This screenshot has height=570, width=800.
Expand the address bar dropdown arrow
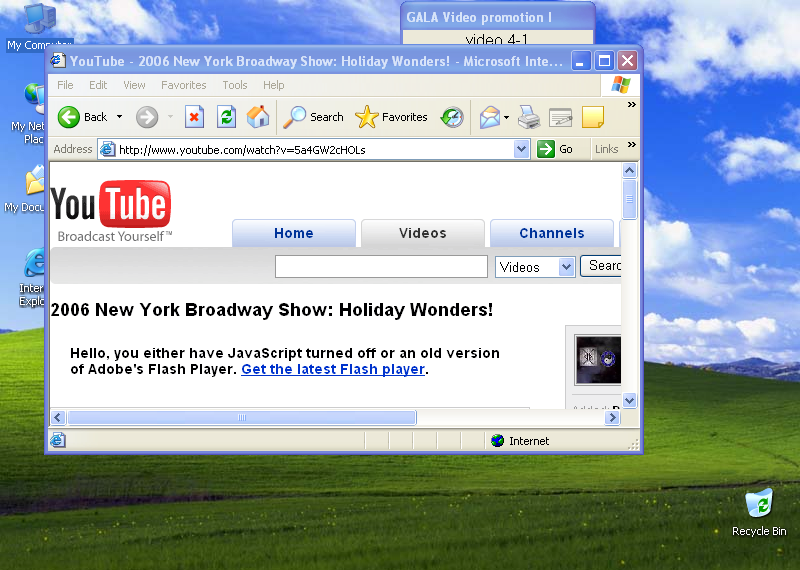click(x=521, y=150)
